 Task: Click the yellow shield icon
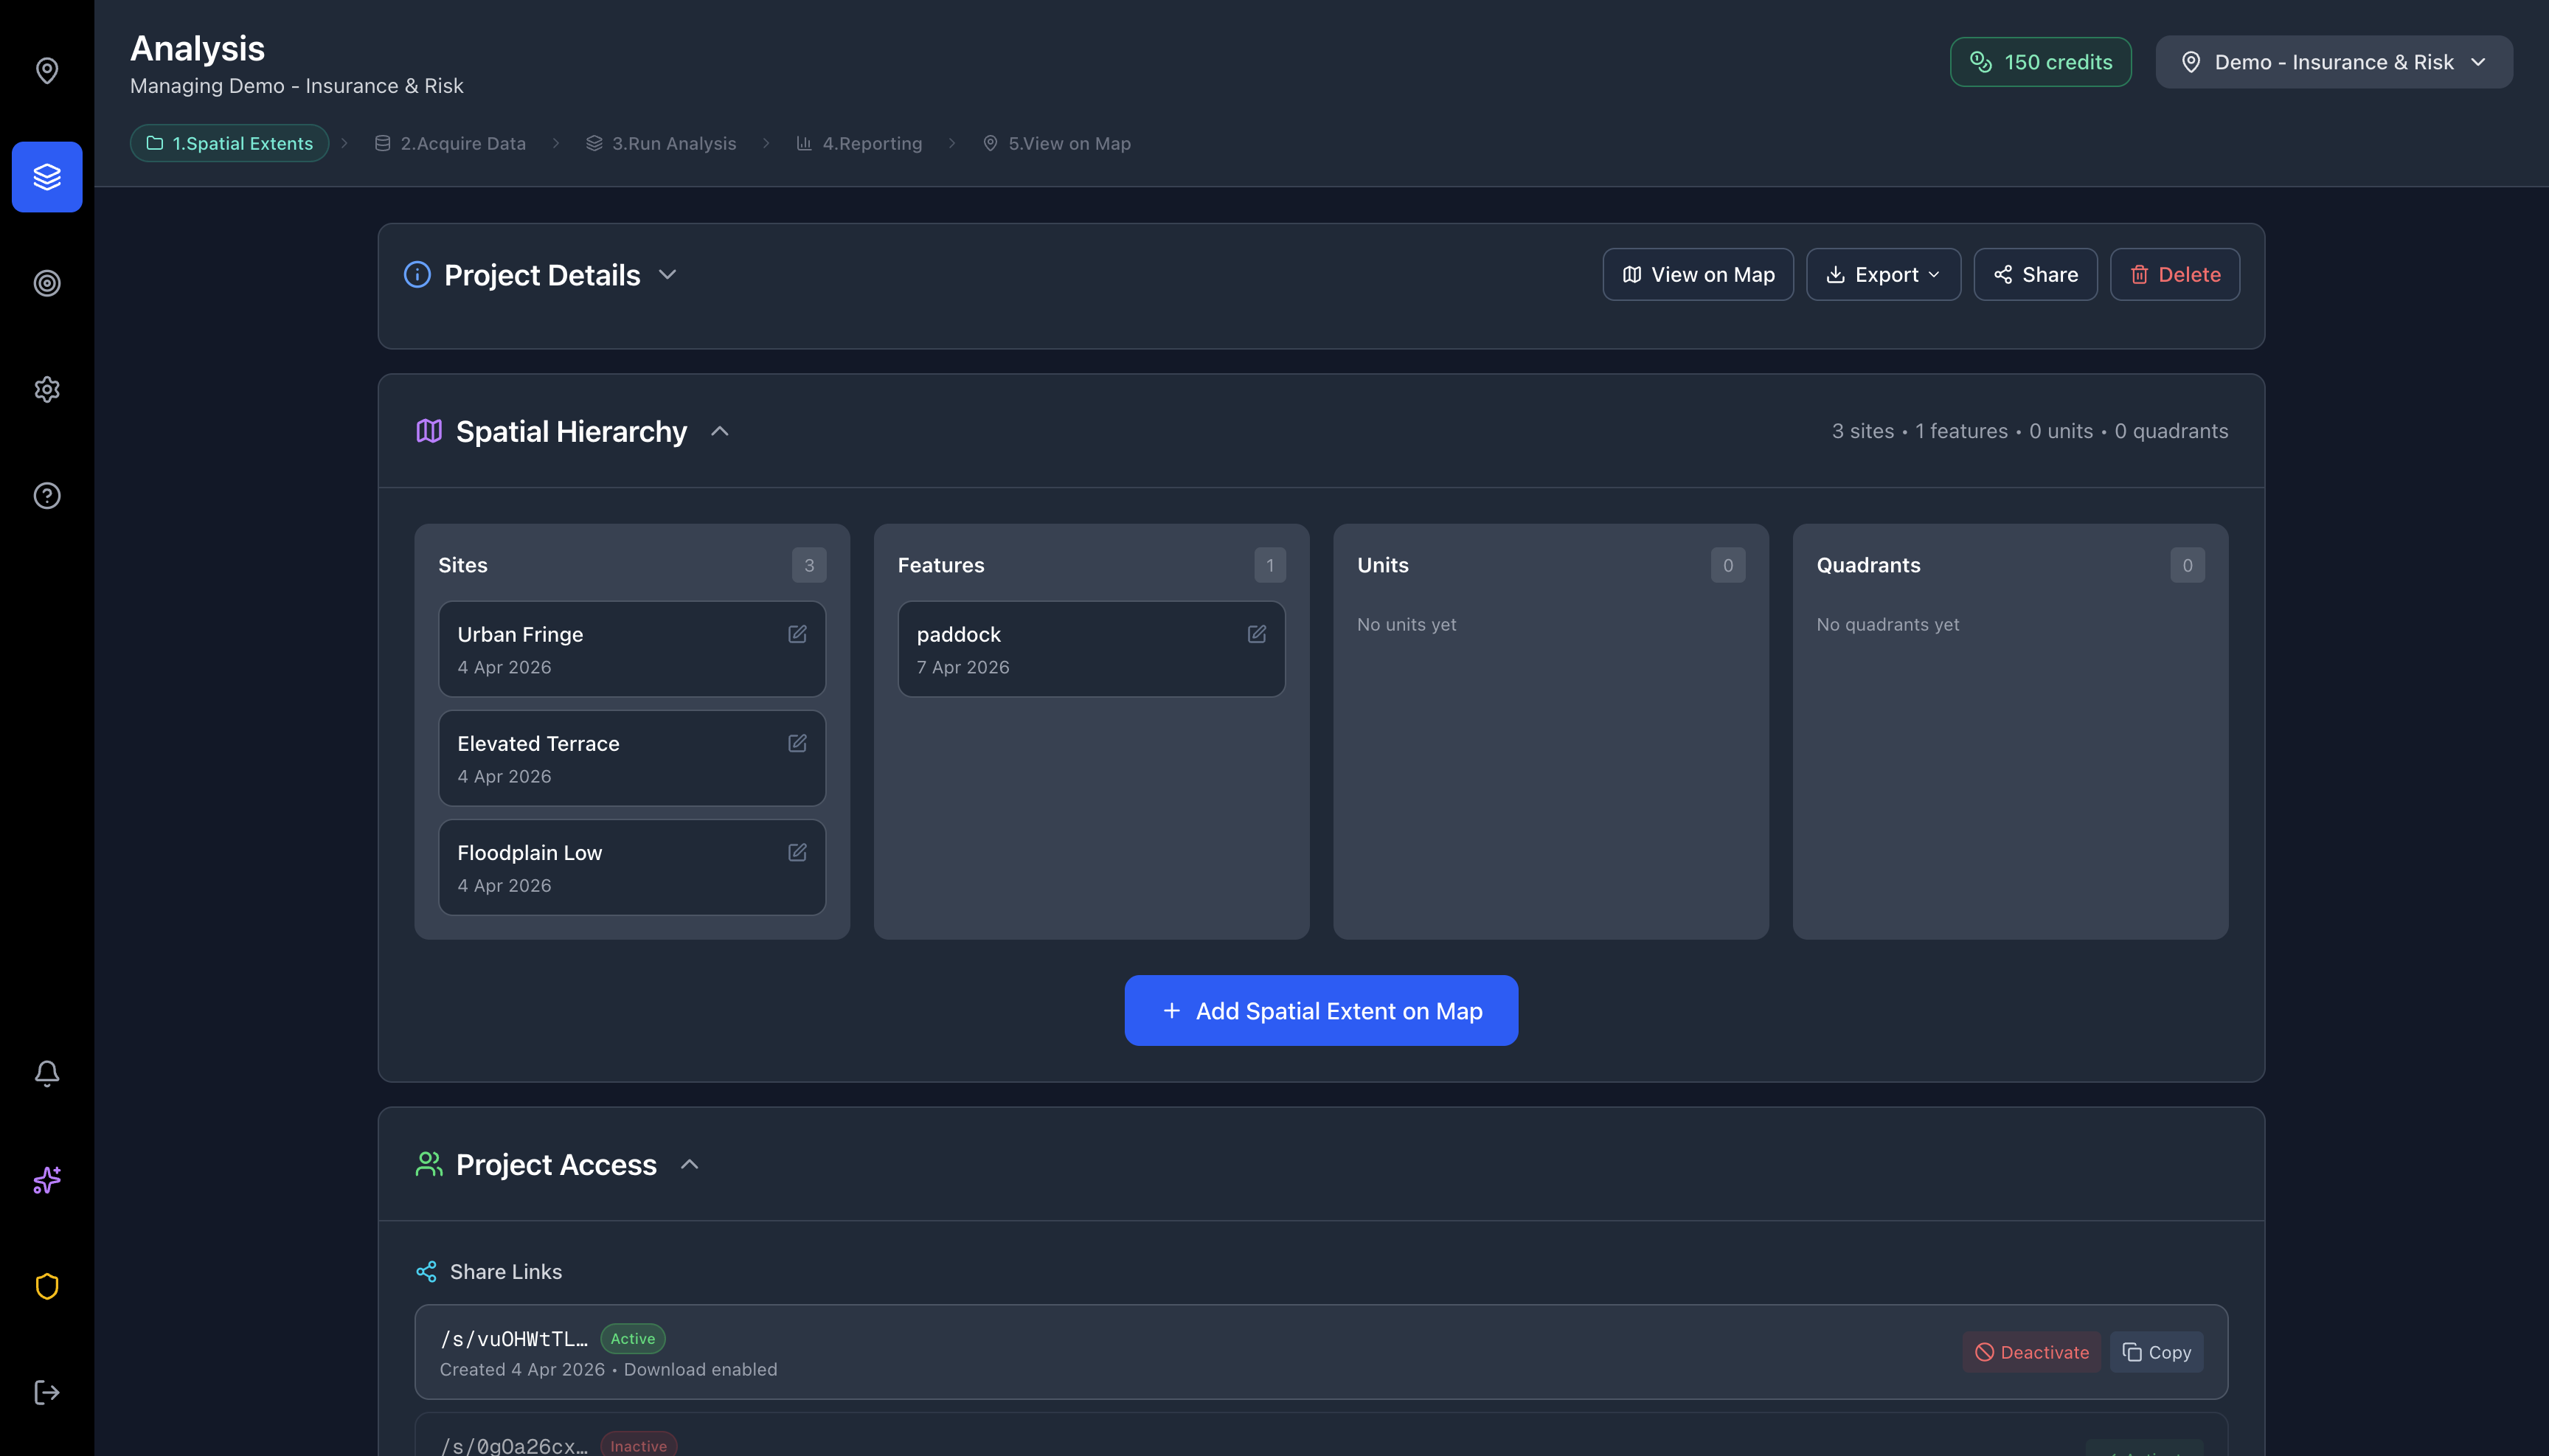tap(47, 1286)
